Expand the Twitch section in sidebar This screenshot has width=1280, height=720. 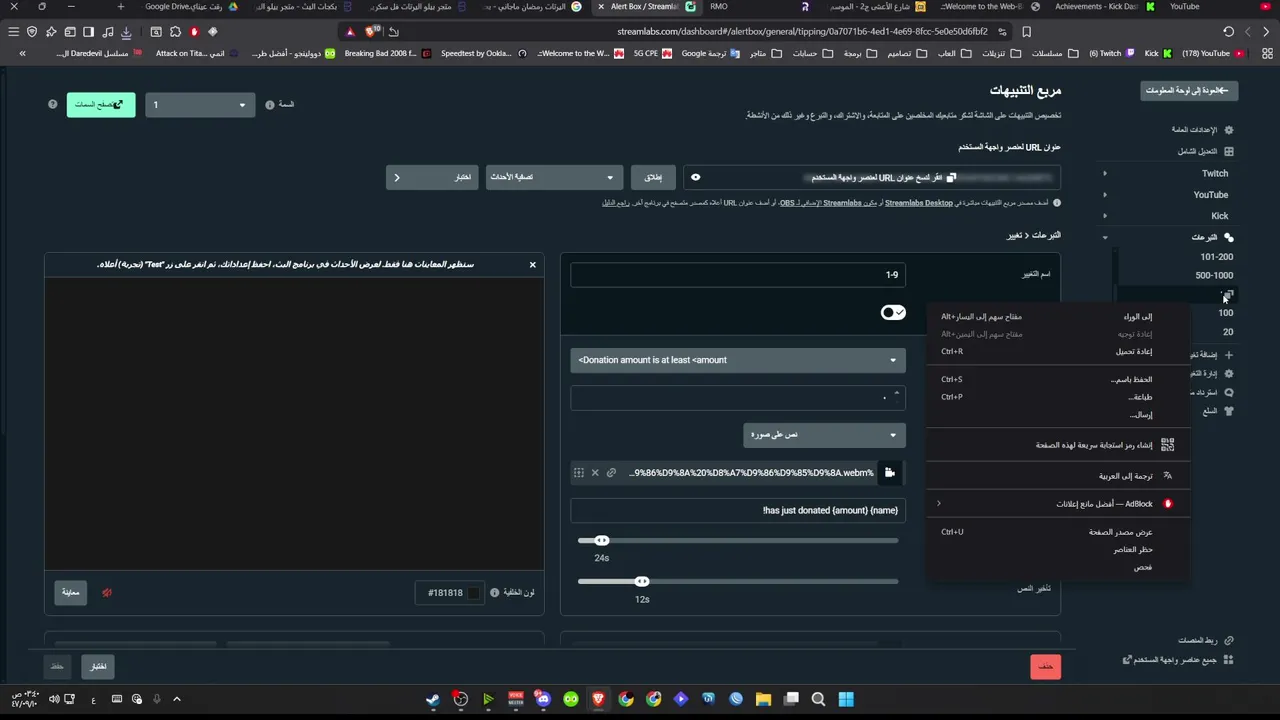(1105, 174)
